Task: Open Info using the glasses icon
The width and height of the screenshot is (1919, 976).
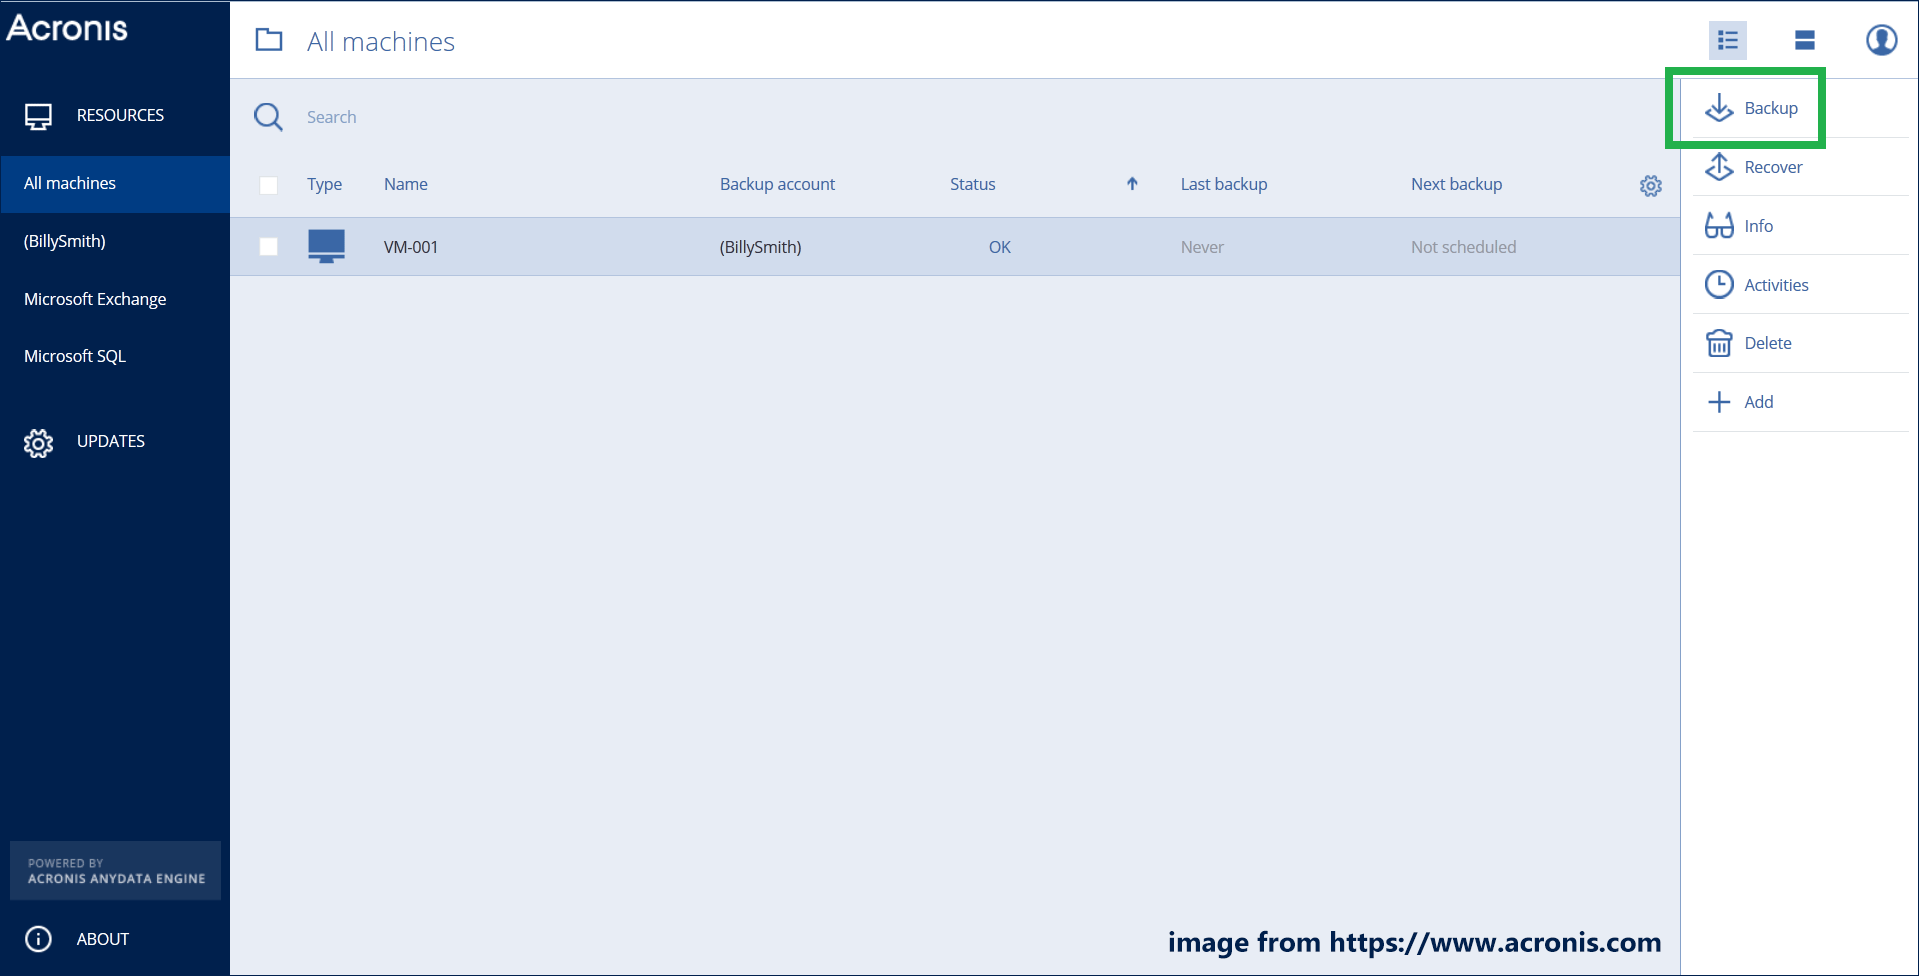Action: coord(1719,226)
